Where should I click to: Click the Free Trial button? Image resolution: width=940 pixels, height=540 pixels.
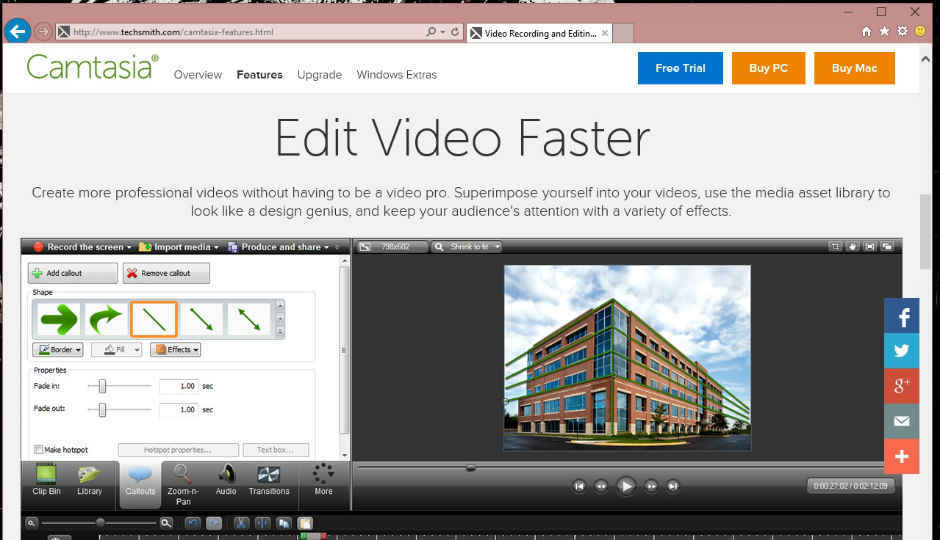click(x=680, y=68)
